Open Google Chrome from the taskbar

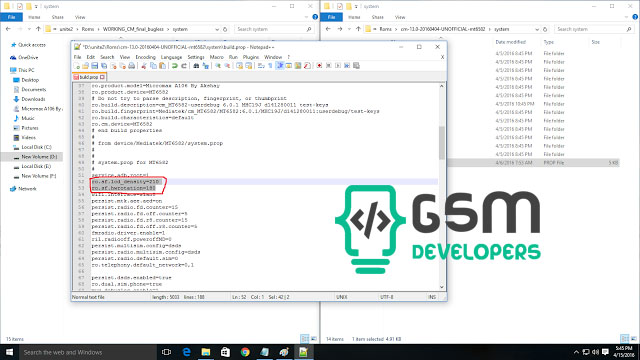point(245,352)
